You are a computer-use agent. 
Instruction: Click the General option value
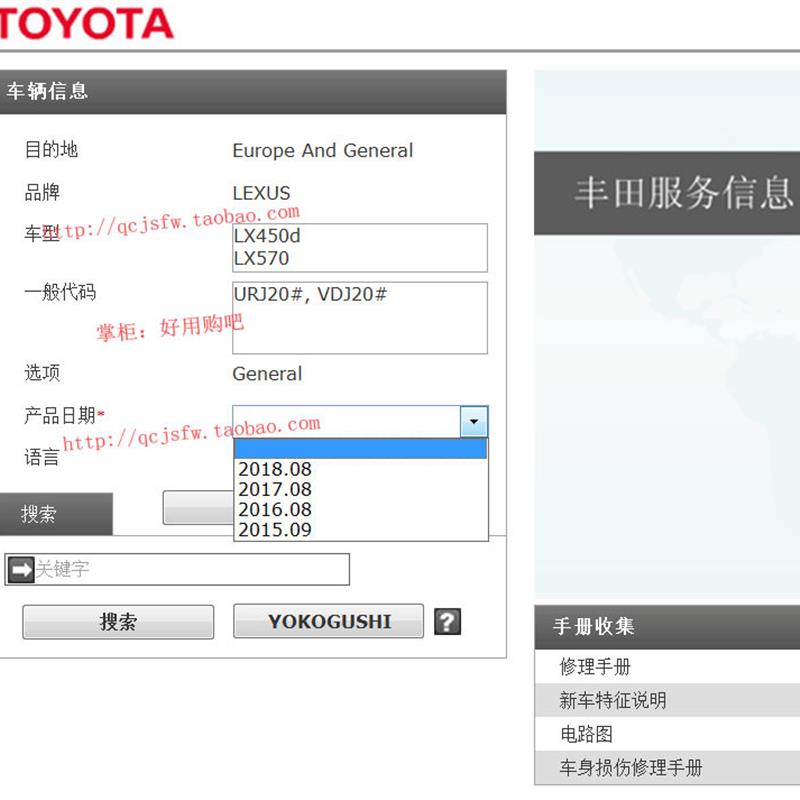coord(267,374)
